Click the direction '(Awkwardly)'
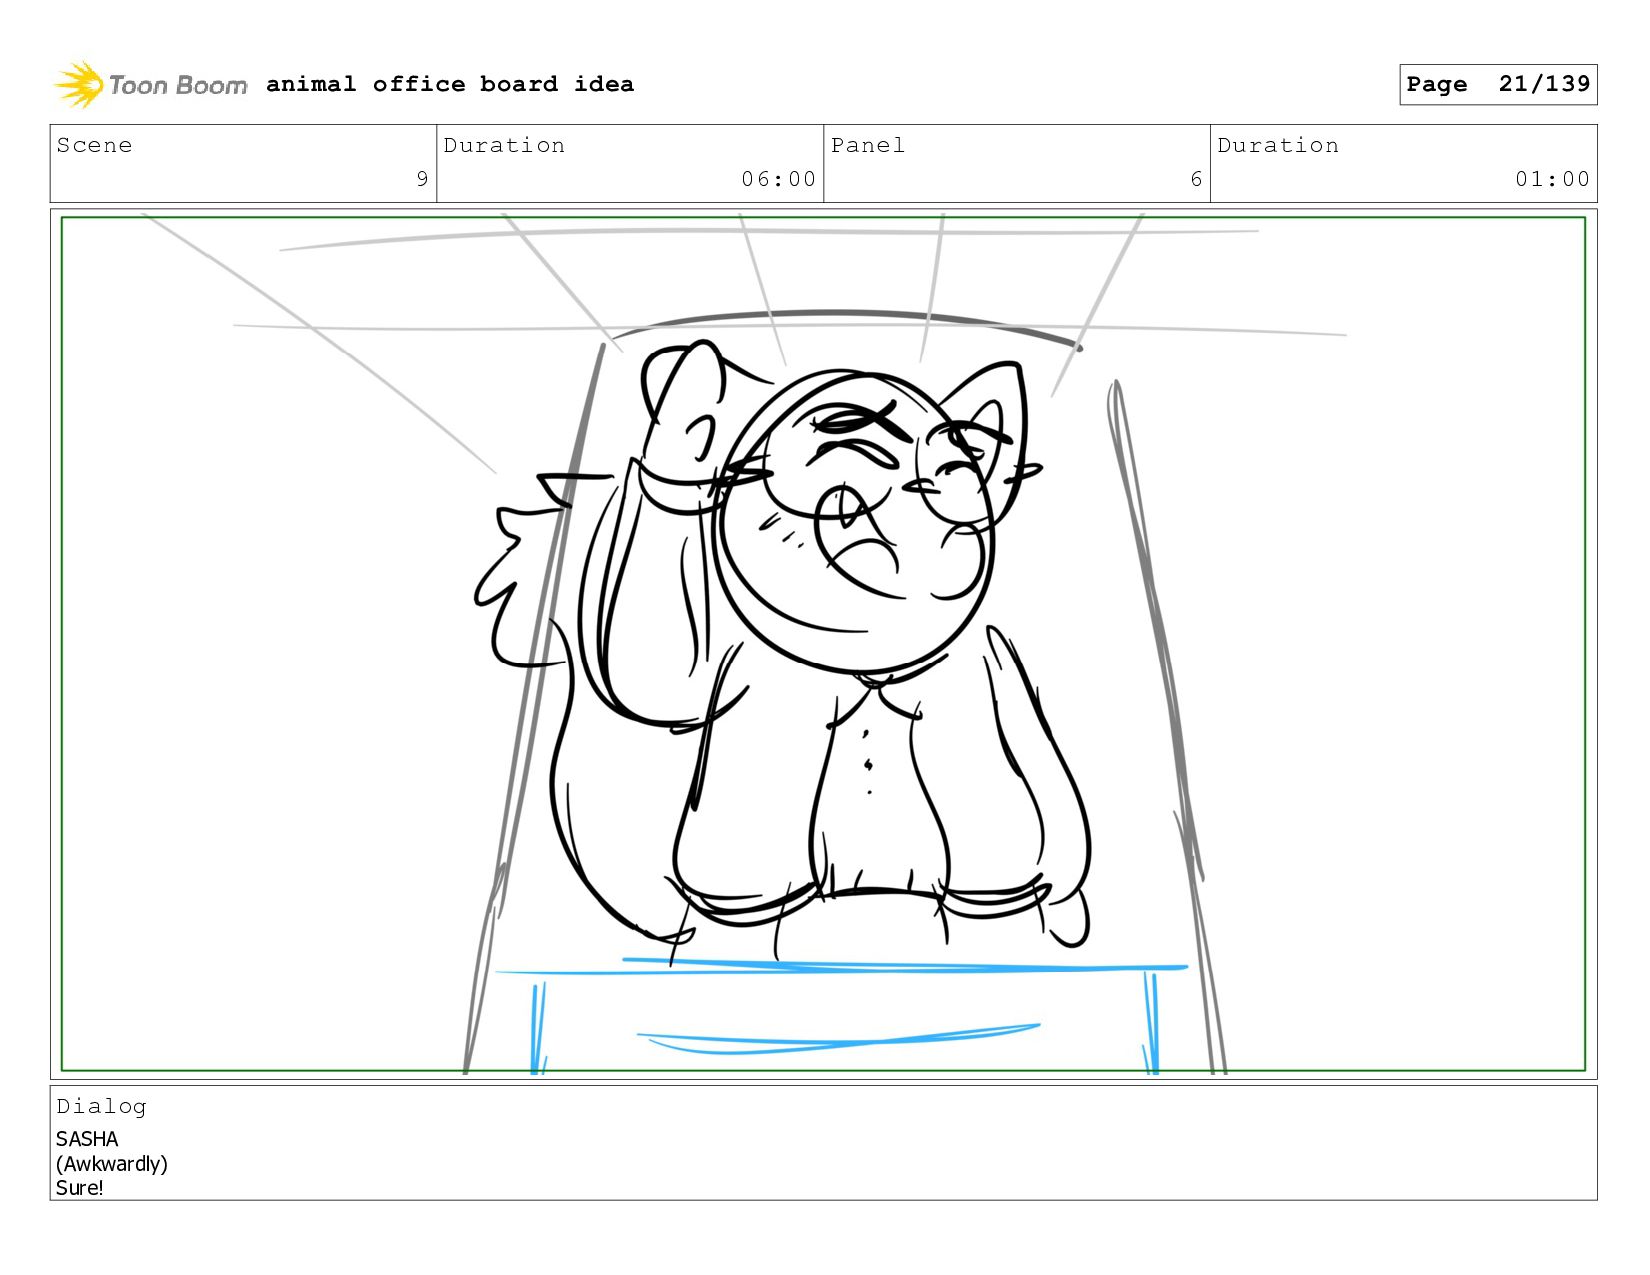 (112, 1164)
